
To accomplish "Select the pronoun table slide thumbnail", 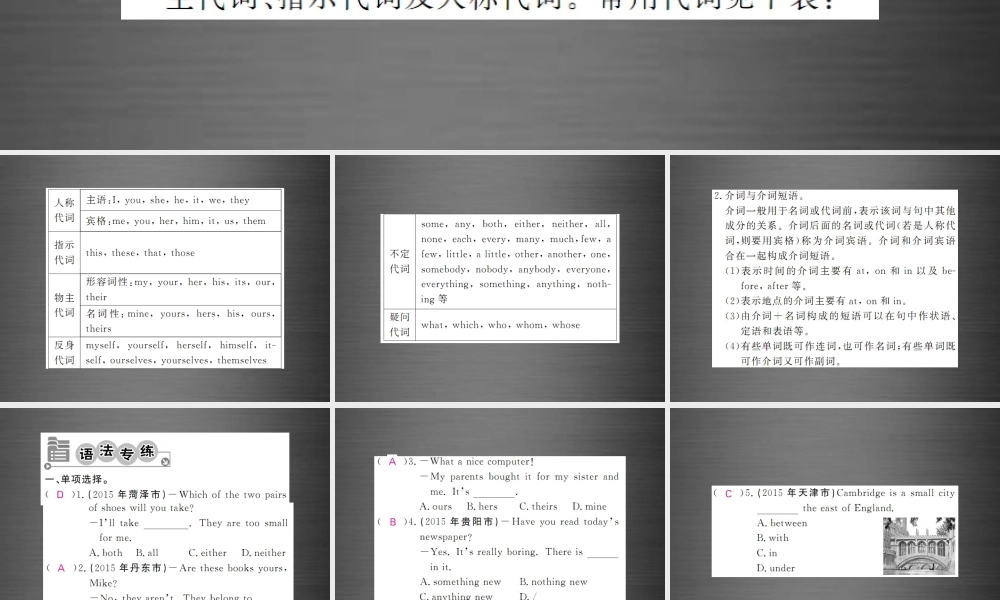I will coord(164,280).
